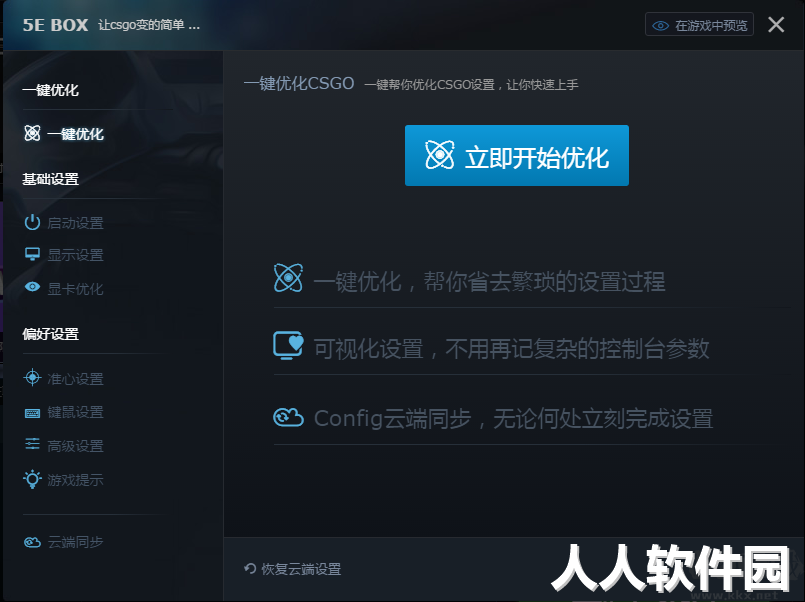This screenshot has width=805, height=602.
Task: Go to 游戏提示 page
Action: pyautogui.click(x=64, y=480)
